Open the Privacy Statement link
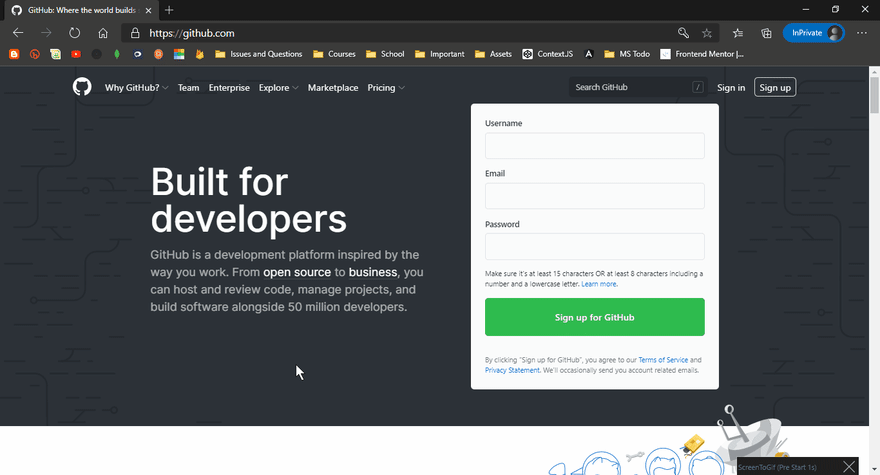Screen dimensions: 880x475 pos(512,371)
